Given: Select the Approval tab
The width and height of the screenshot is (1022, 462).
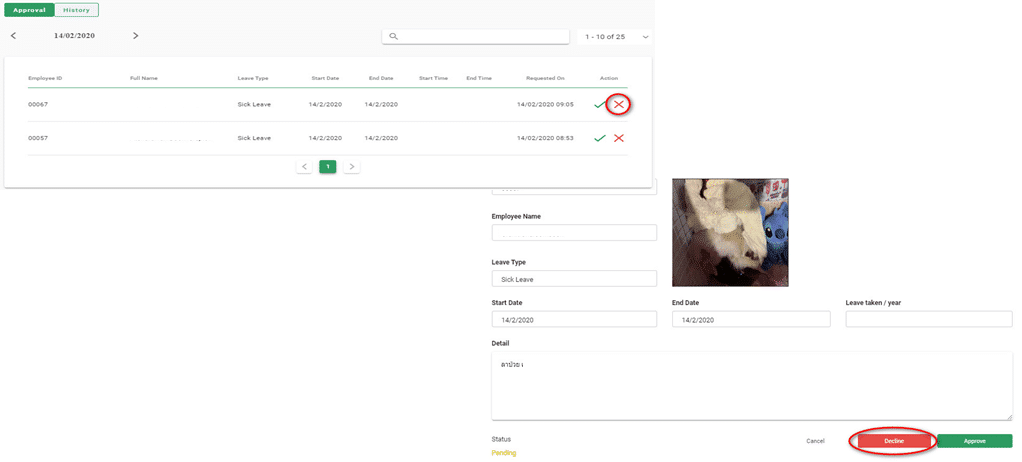Looking at the screenshot, I should point(29,10).
